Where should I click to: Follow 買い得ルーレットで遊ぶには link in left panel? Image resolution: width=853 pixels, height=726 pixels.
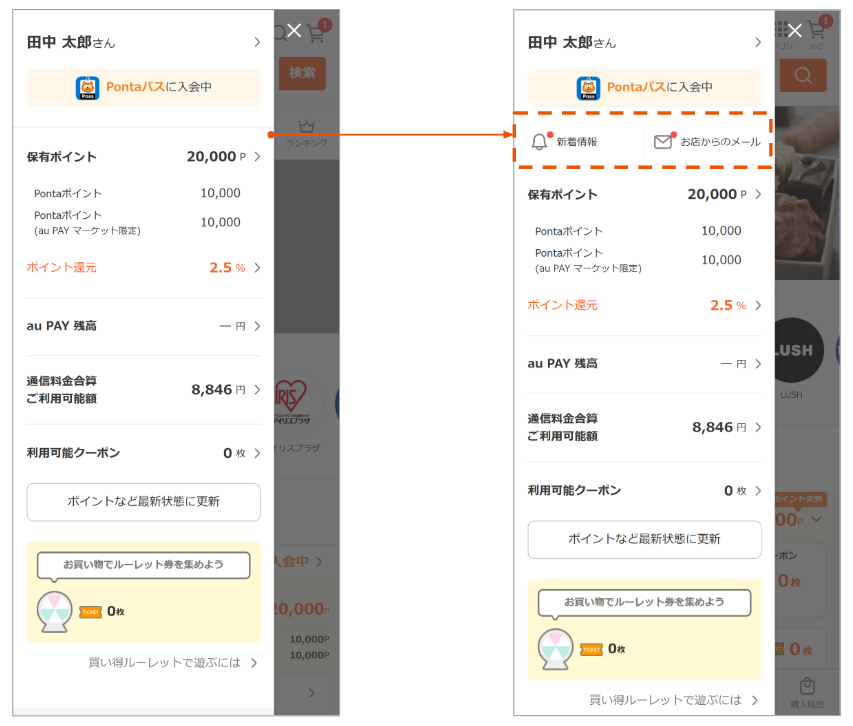click(x=172, y=662)
